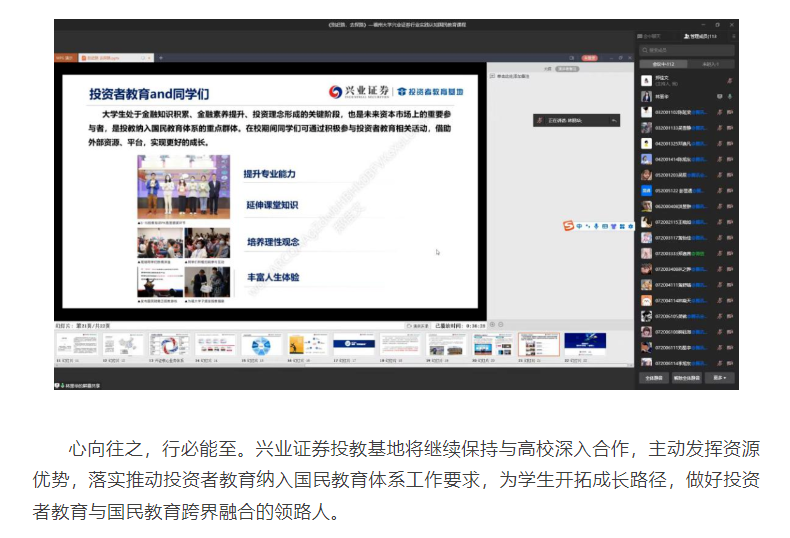Toggle video for member 042001414

(730, 159)
